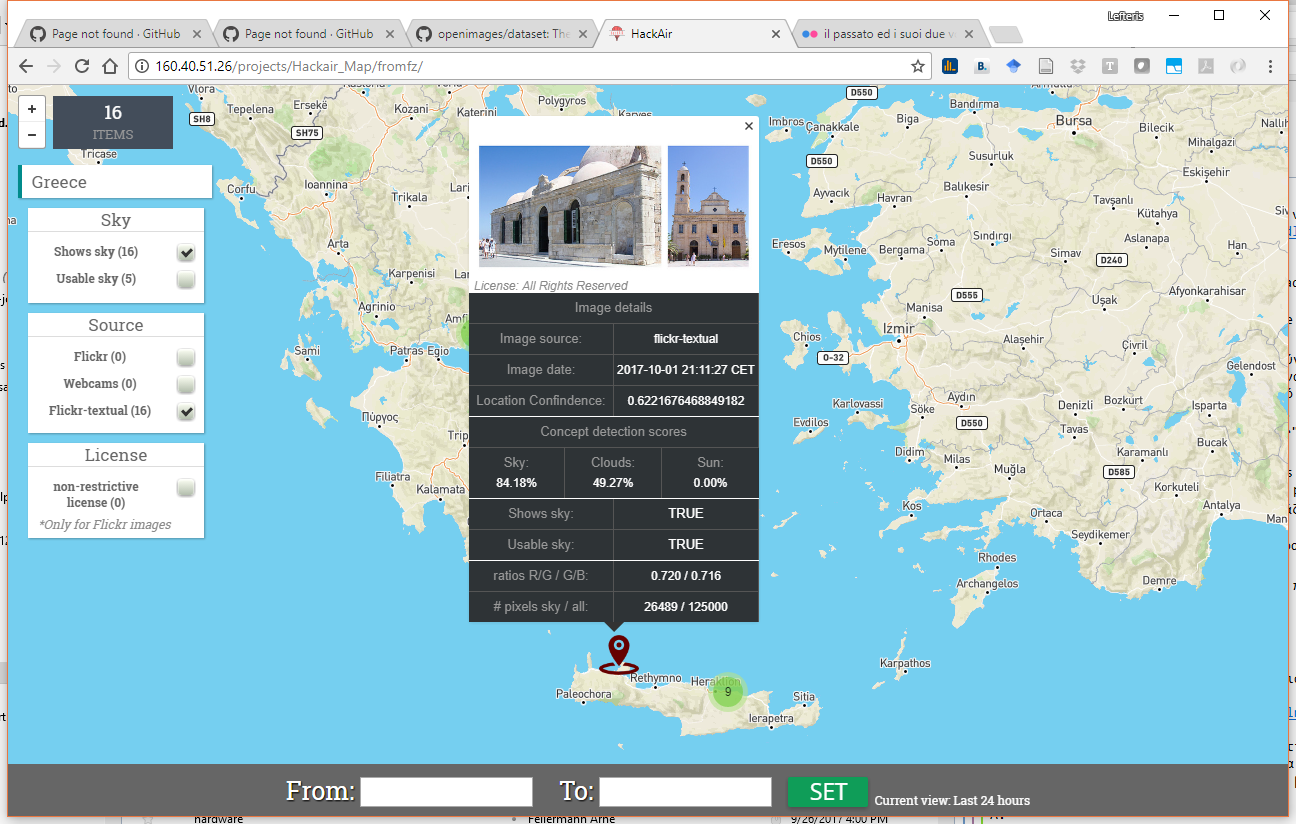Click location confidence value 0.6221676468849182

click(x=686, y=401)
